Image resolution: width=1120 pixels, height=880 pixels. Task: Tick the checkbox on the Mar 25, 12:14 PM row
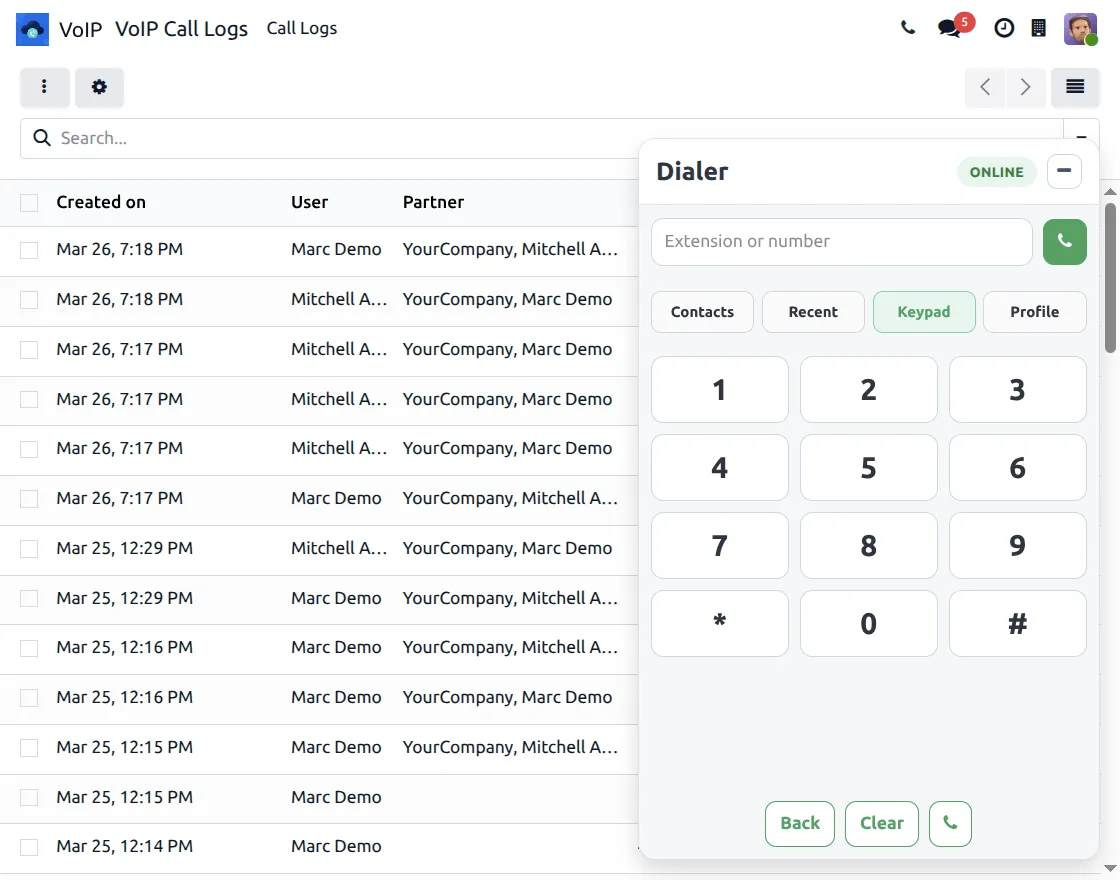28,846
